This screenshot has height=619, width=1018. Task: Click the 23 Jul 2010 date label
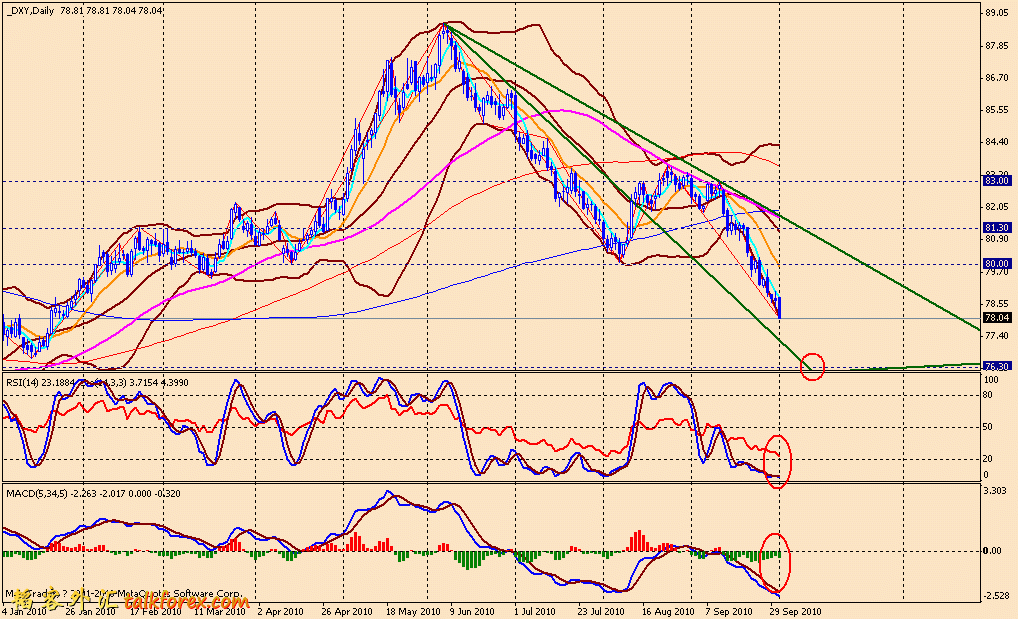[601, 612]
